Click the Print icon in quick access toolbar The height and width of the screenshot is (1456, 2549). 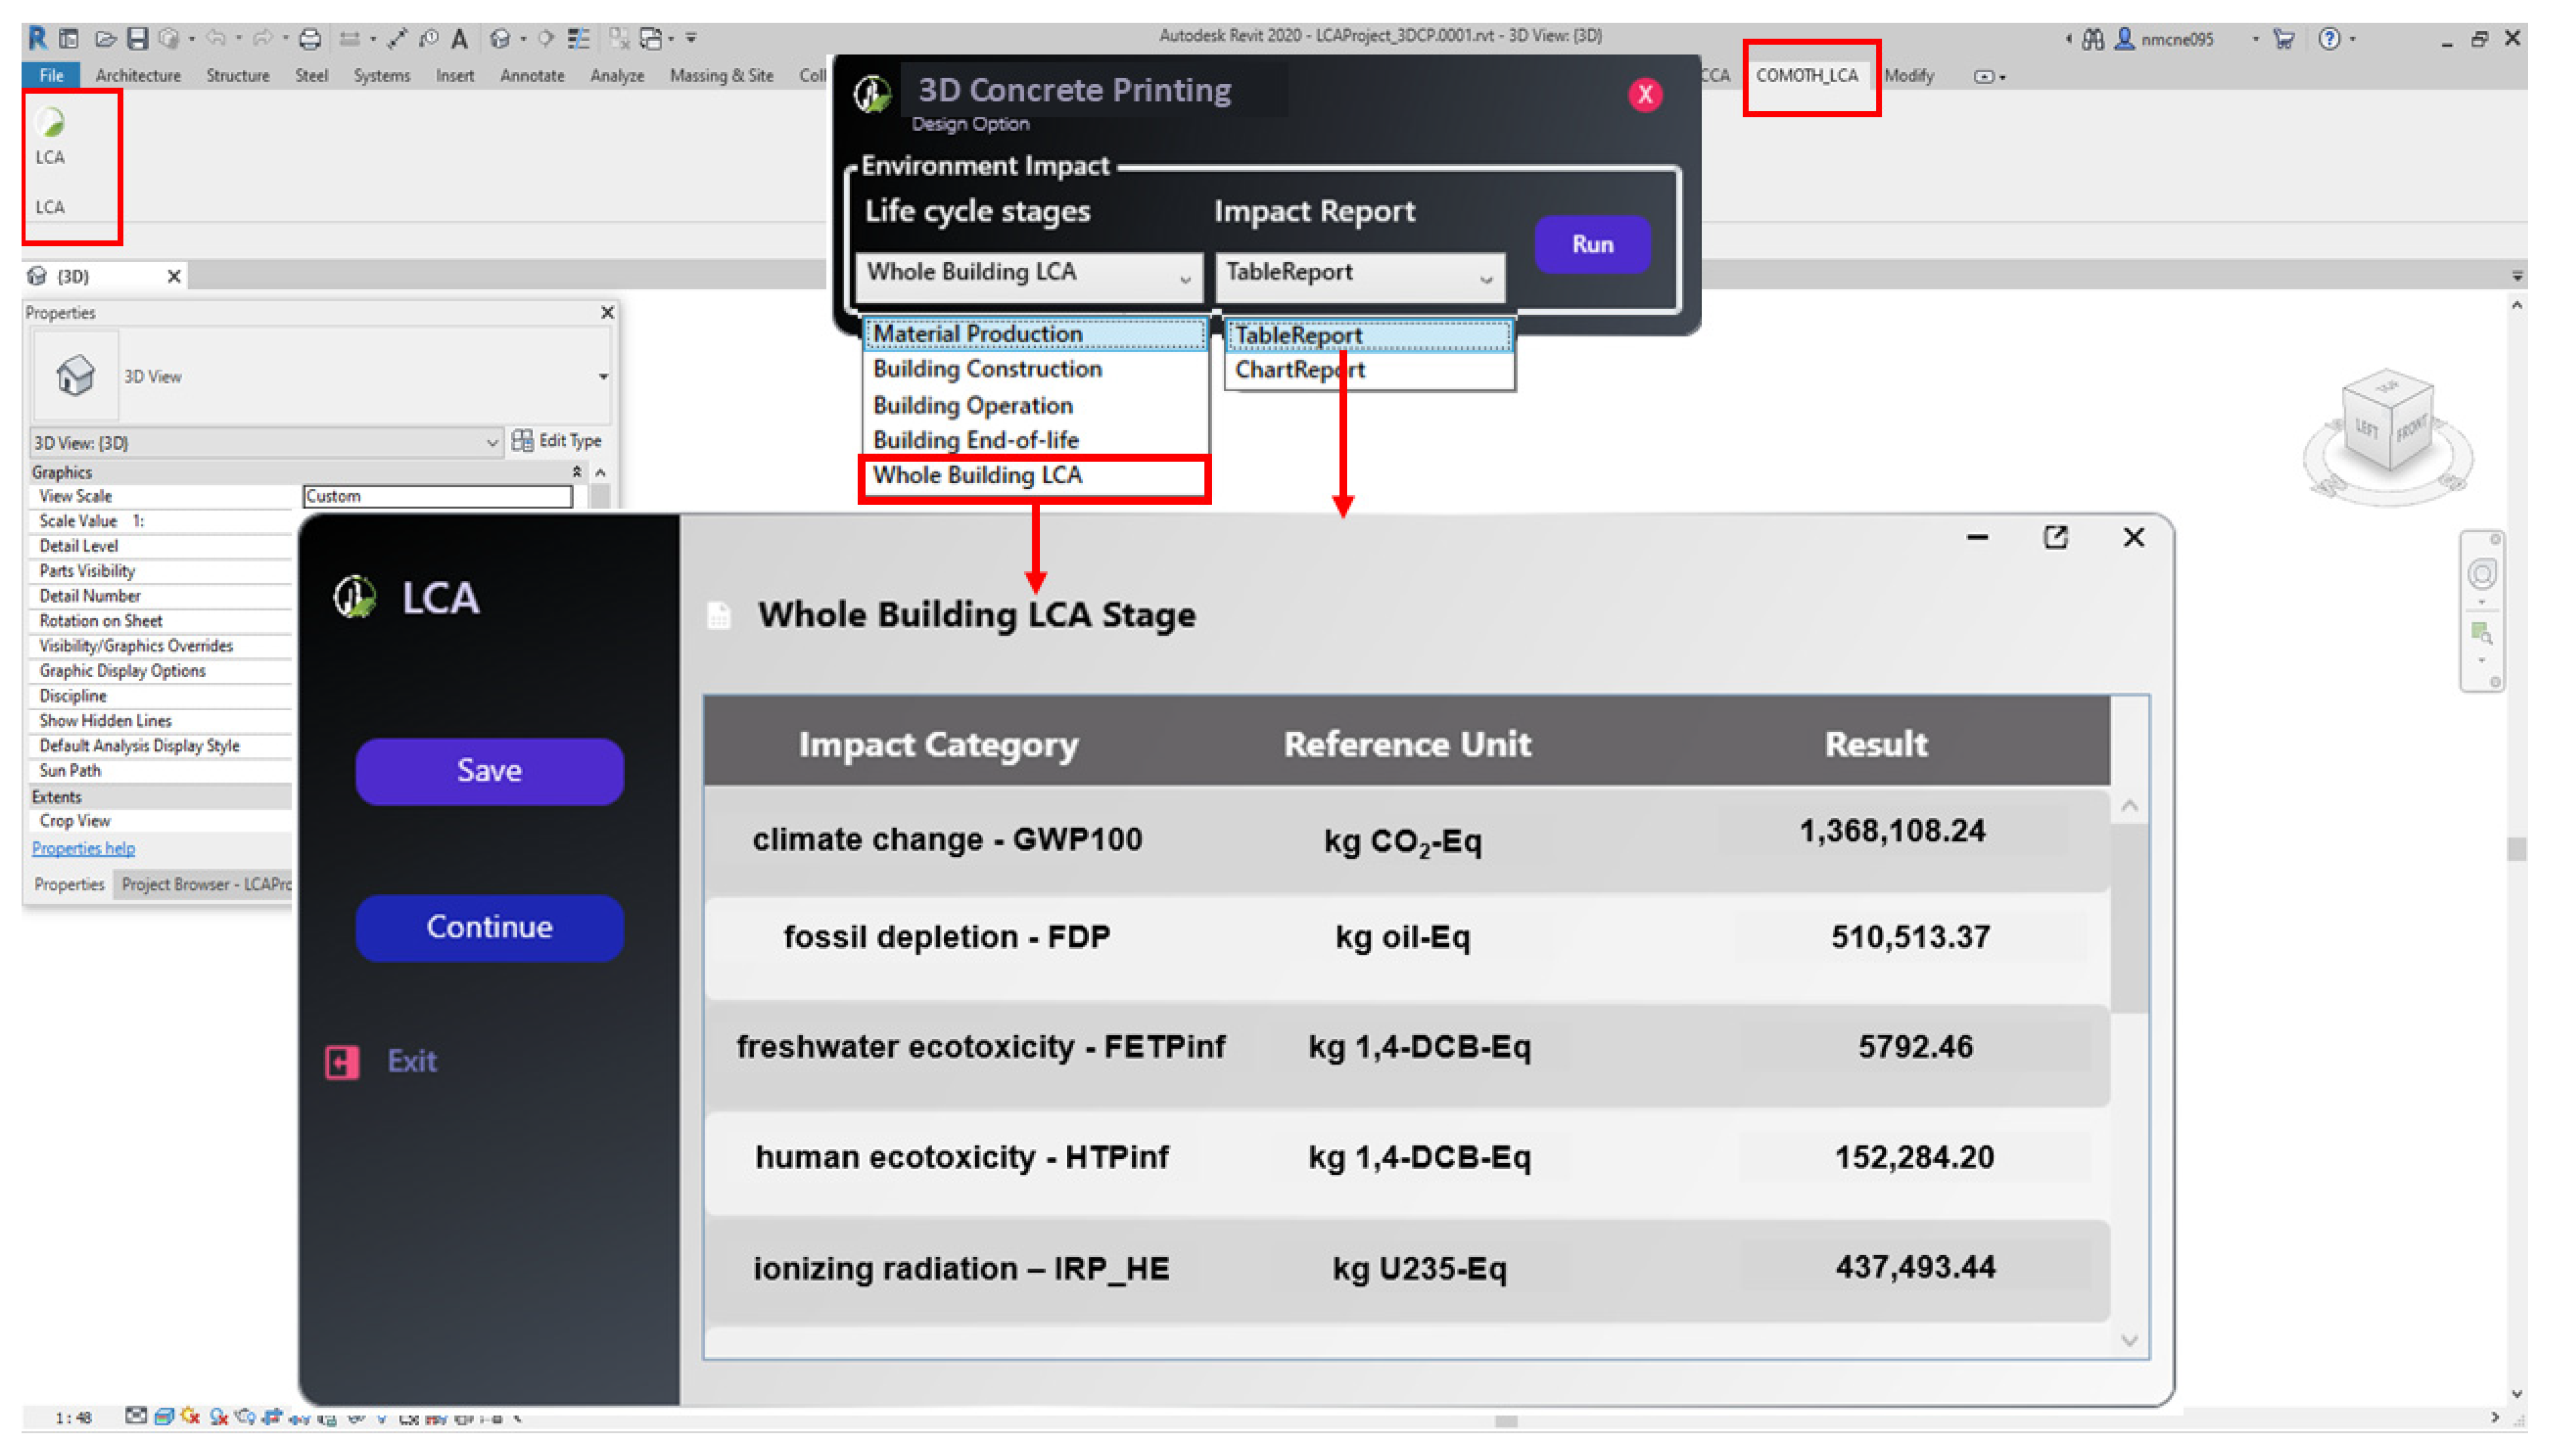coord(310,39)
